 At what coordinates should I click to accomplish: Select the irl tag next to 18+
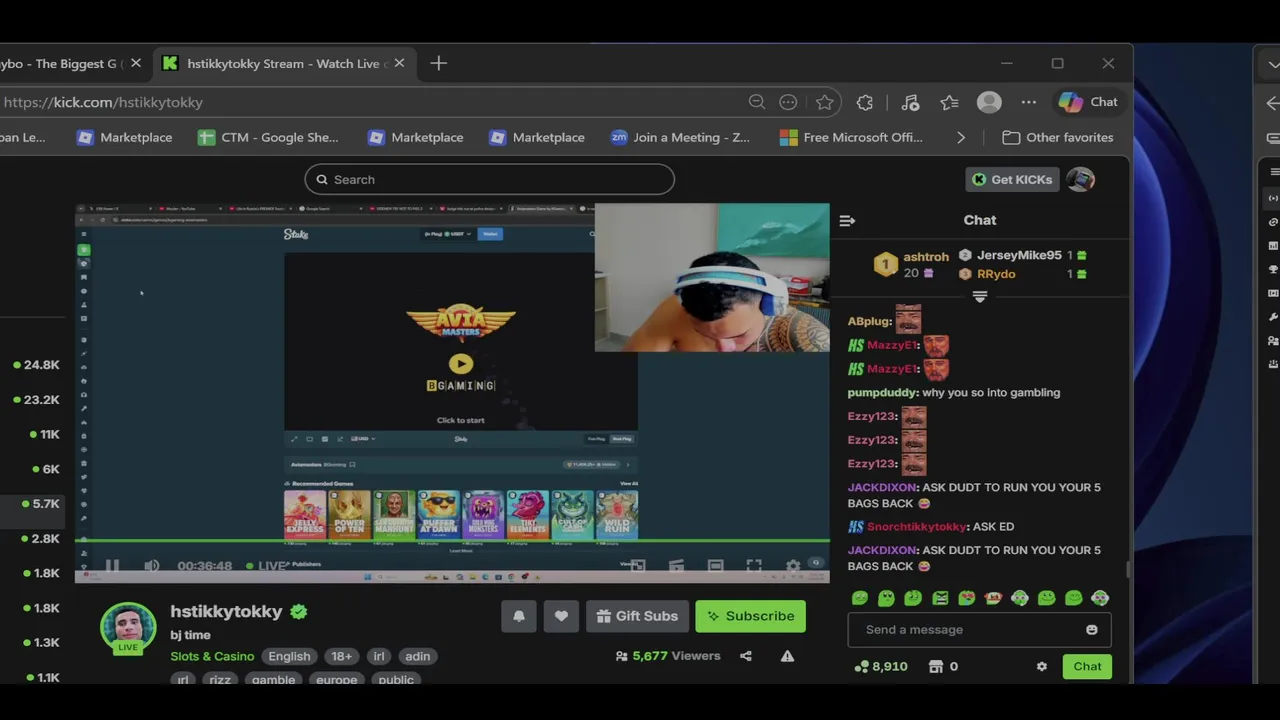coord(379,656)
